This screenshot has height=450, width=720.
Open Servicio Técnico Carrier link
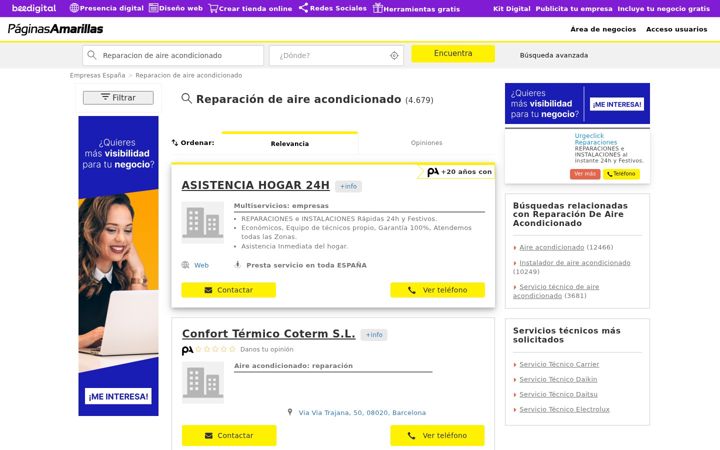coord(559,364)
